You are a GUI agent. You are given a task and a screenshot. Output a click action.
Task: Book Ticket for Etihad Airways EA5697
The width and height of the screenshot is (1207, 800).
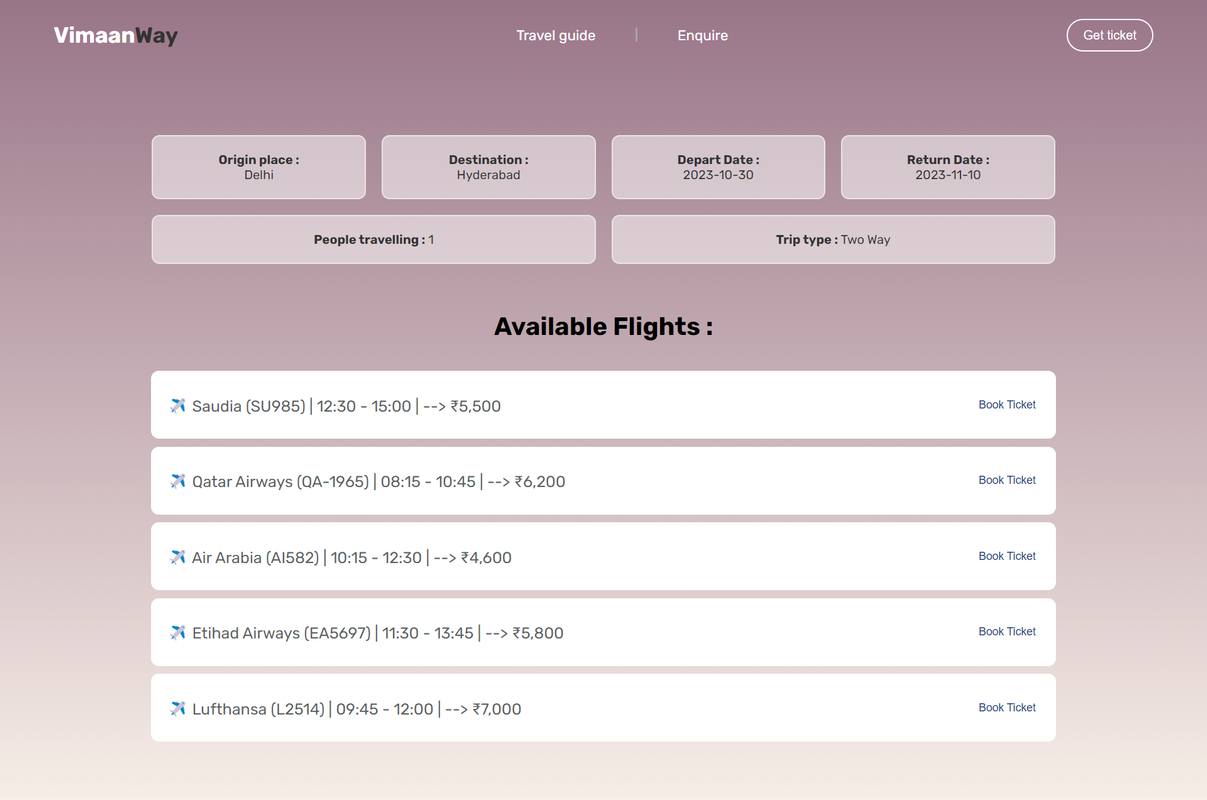[1007, 632]
